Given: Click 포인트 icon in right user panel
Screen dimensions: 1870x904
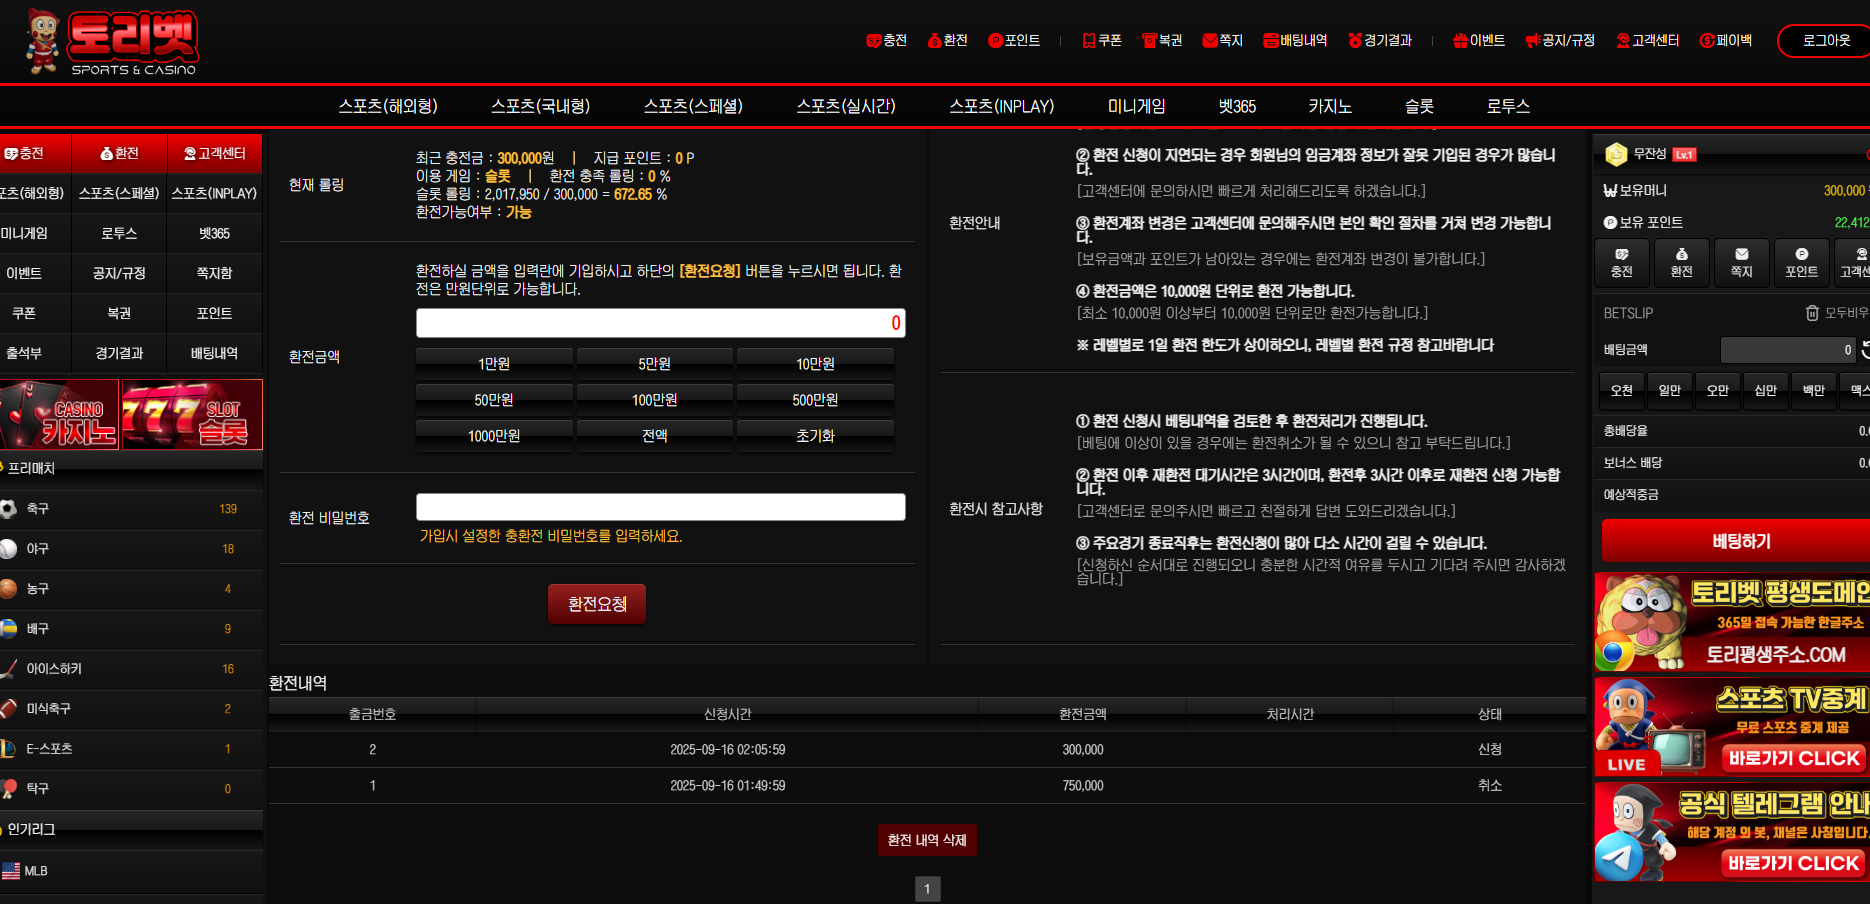Looking at the screenshot, I should point(1801,263).
